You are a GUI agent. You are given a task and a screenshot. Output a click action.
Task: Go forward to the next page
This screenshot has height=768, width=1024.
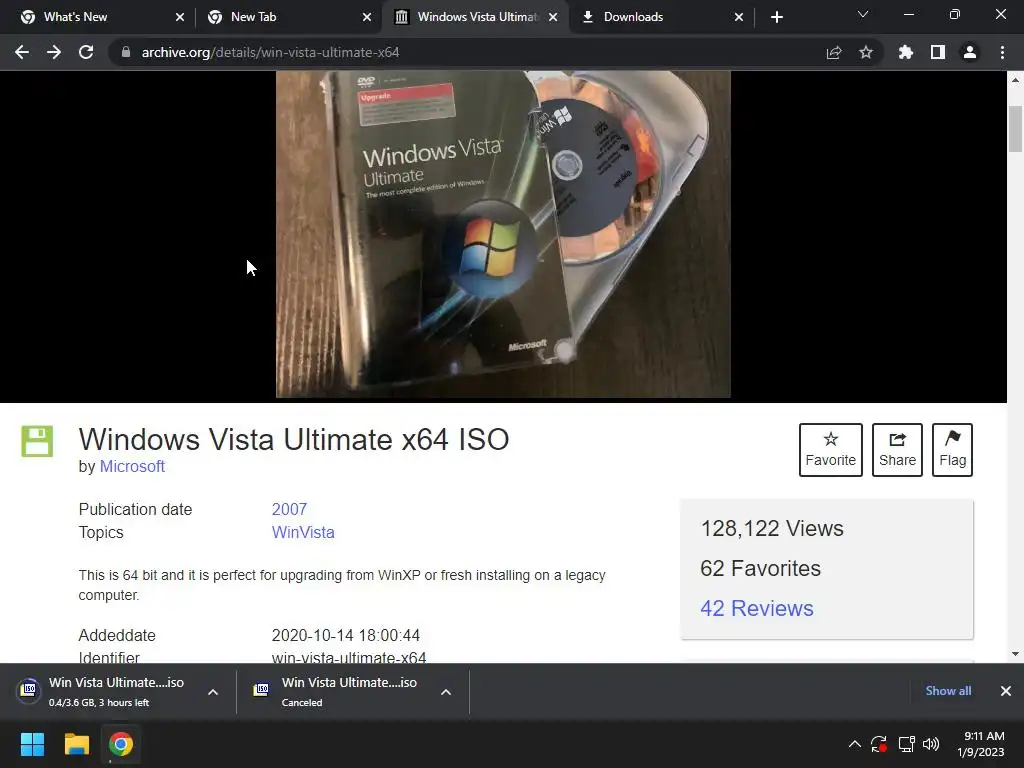54,52
